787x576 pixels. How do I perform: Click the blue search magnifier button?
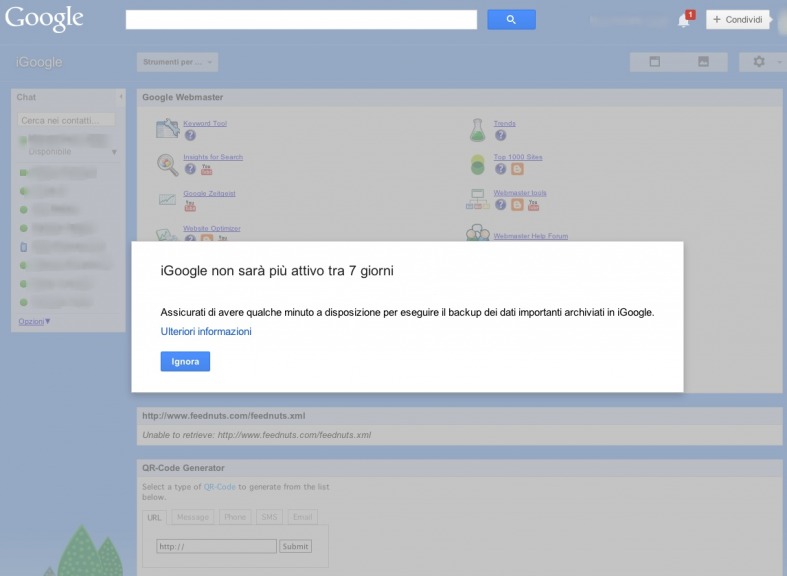pos(511,19)
